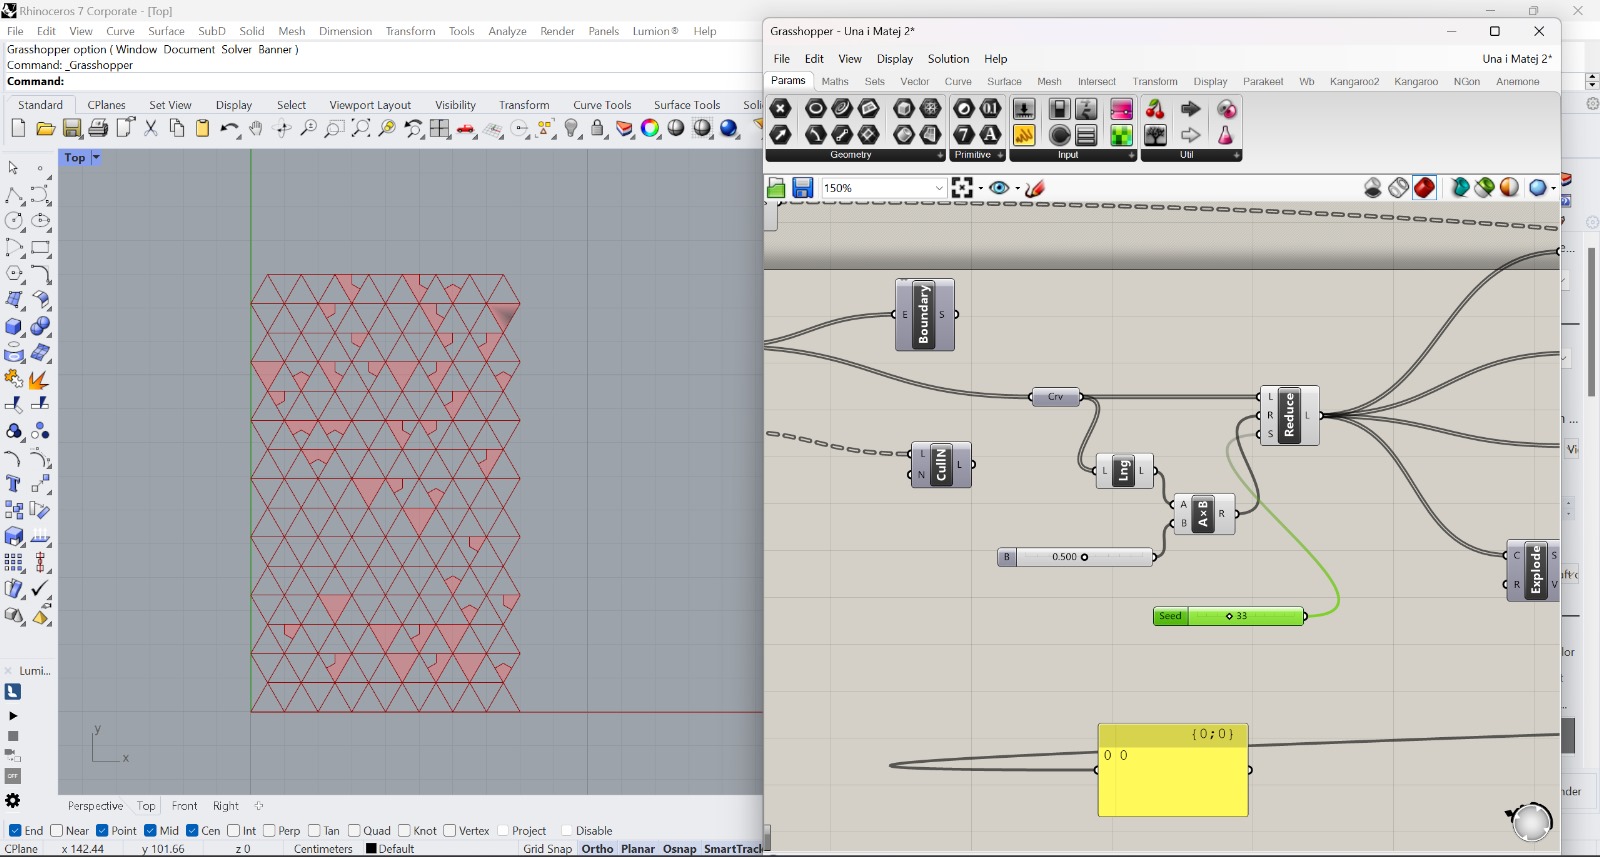The image size is (1600, 857).
Task: Switch to the Kangaroo2 component tab
Action: [1354, 82]
